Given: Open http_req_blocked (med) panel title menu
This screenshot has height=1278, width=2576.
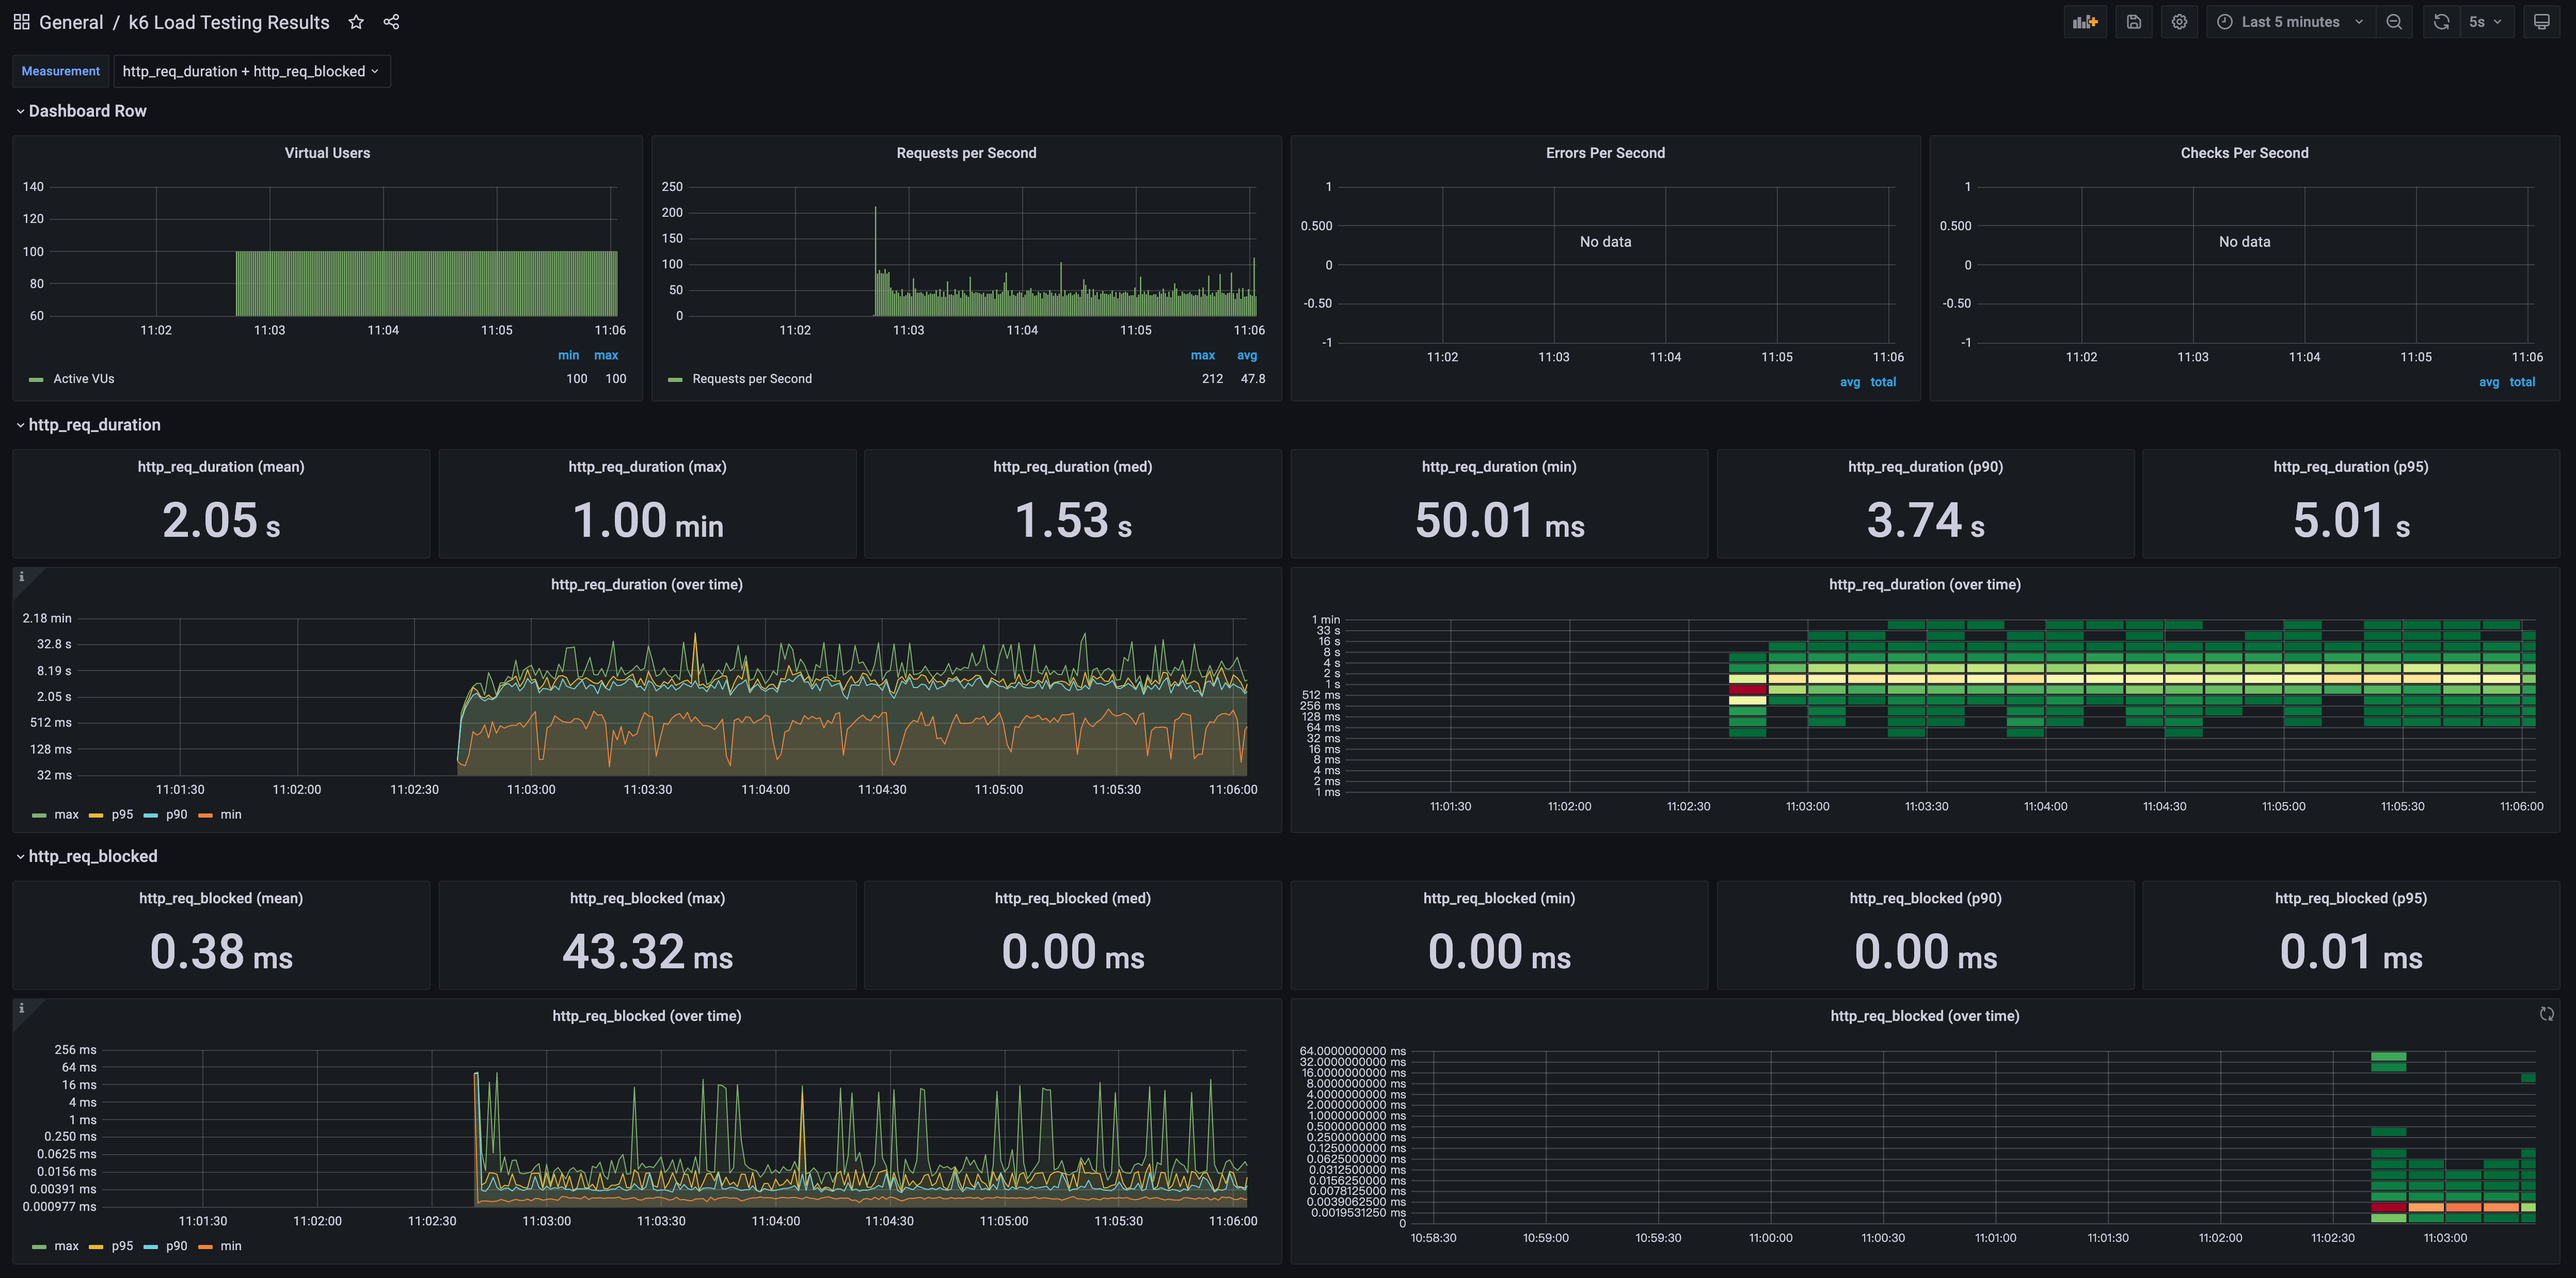Looking at the screenshot, I should [1072, 898].
